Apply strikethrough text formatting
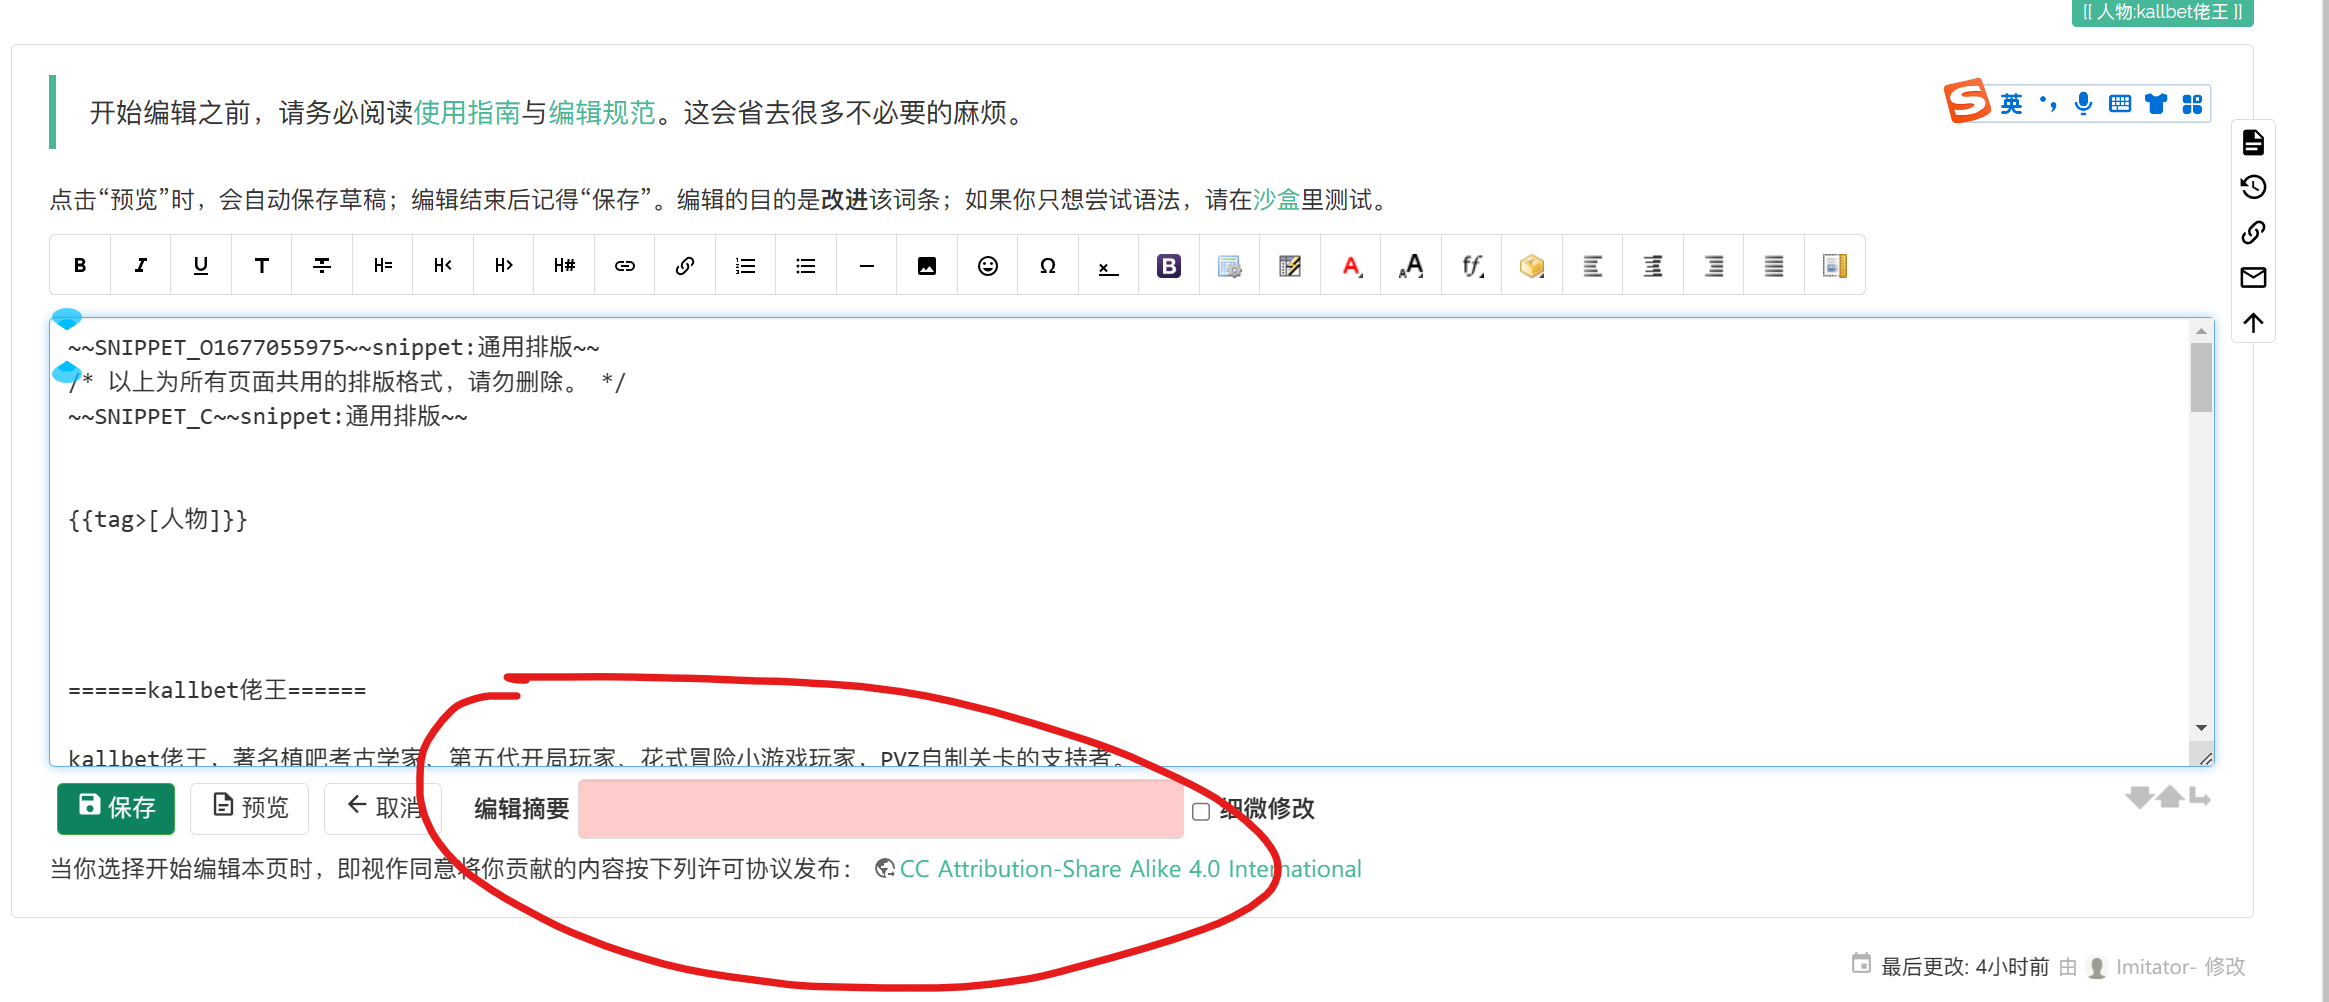The height and width of the screenshot is (1002, 2329). pos(322,265)
